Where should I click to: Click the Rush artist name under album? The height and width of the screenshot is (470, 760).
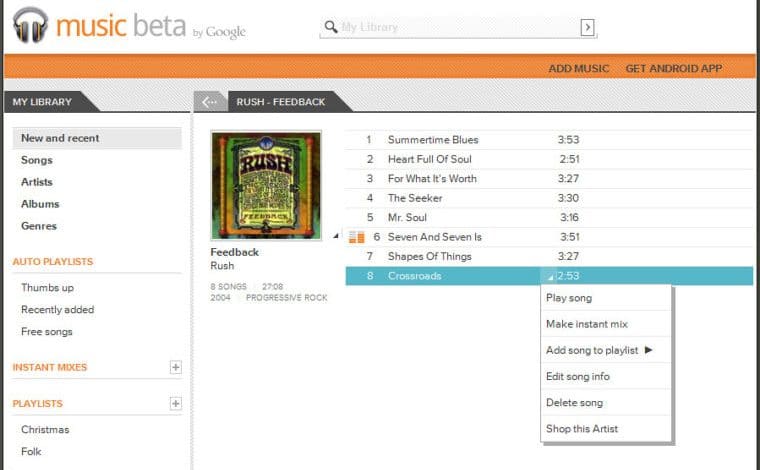click(x=222, y=266)
